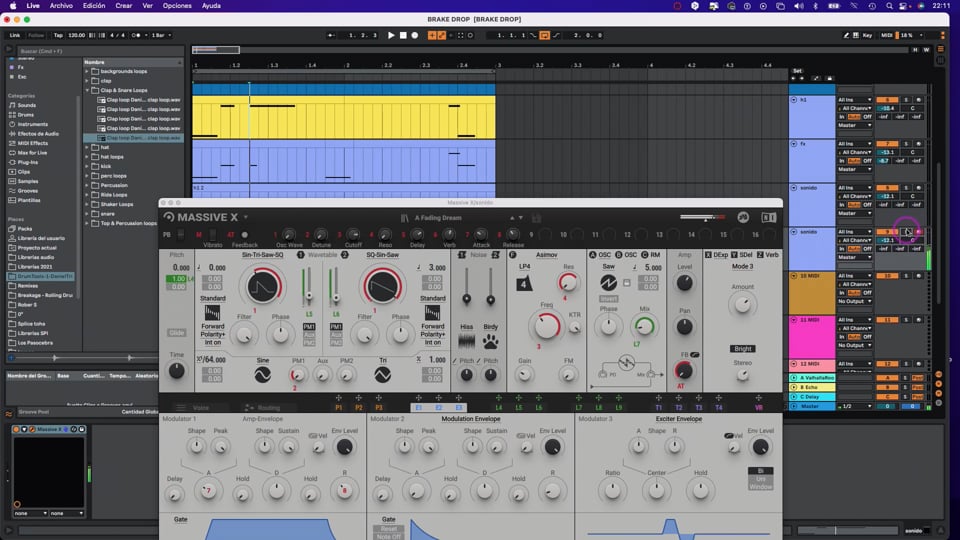This screenshot has height=540, width=960.
Task: Click the Massive X output level slider
Action: pyautogui.click(x=702, y=217)
